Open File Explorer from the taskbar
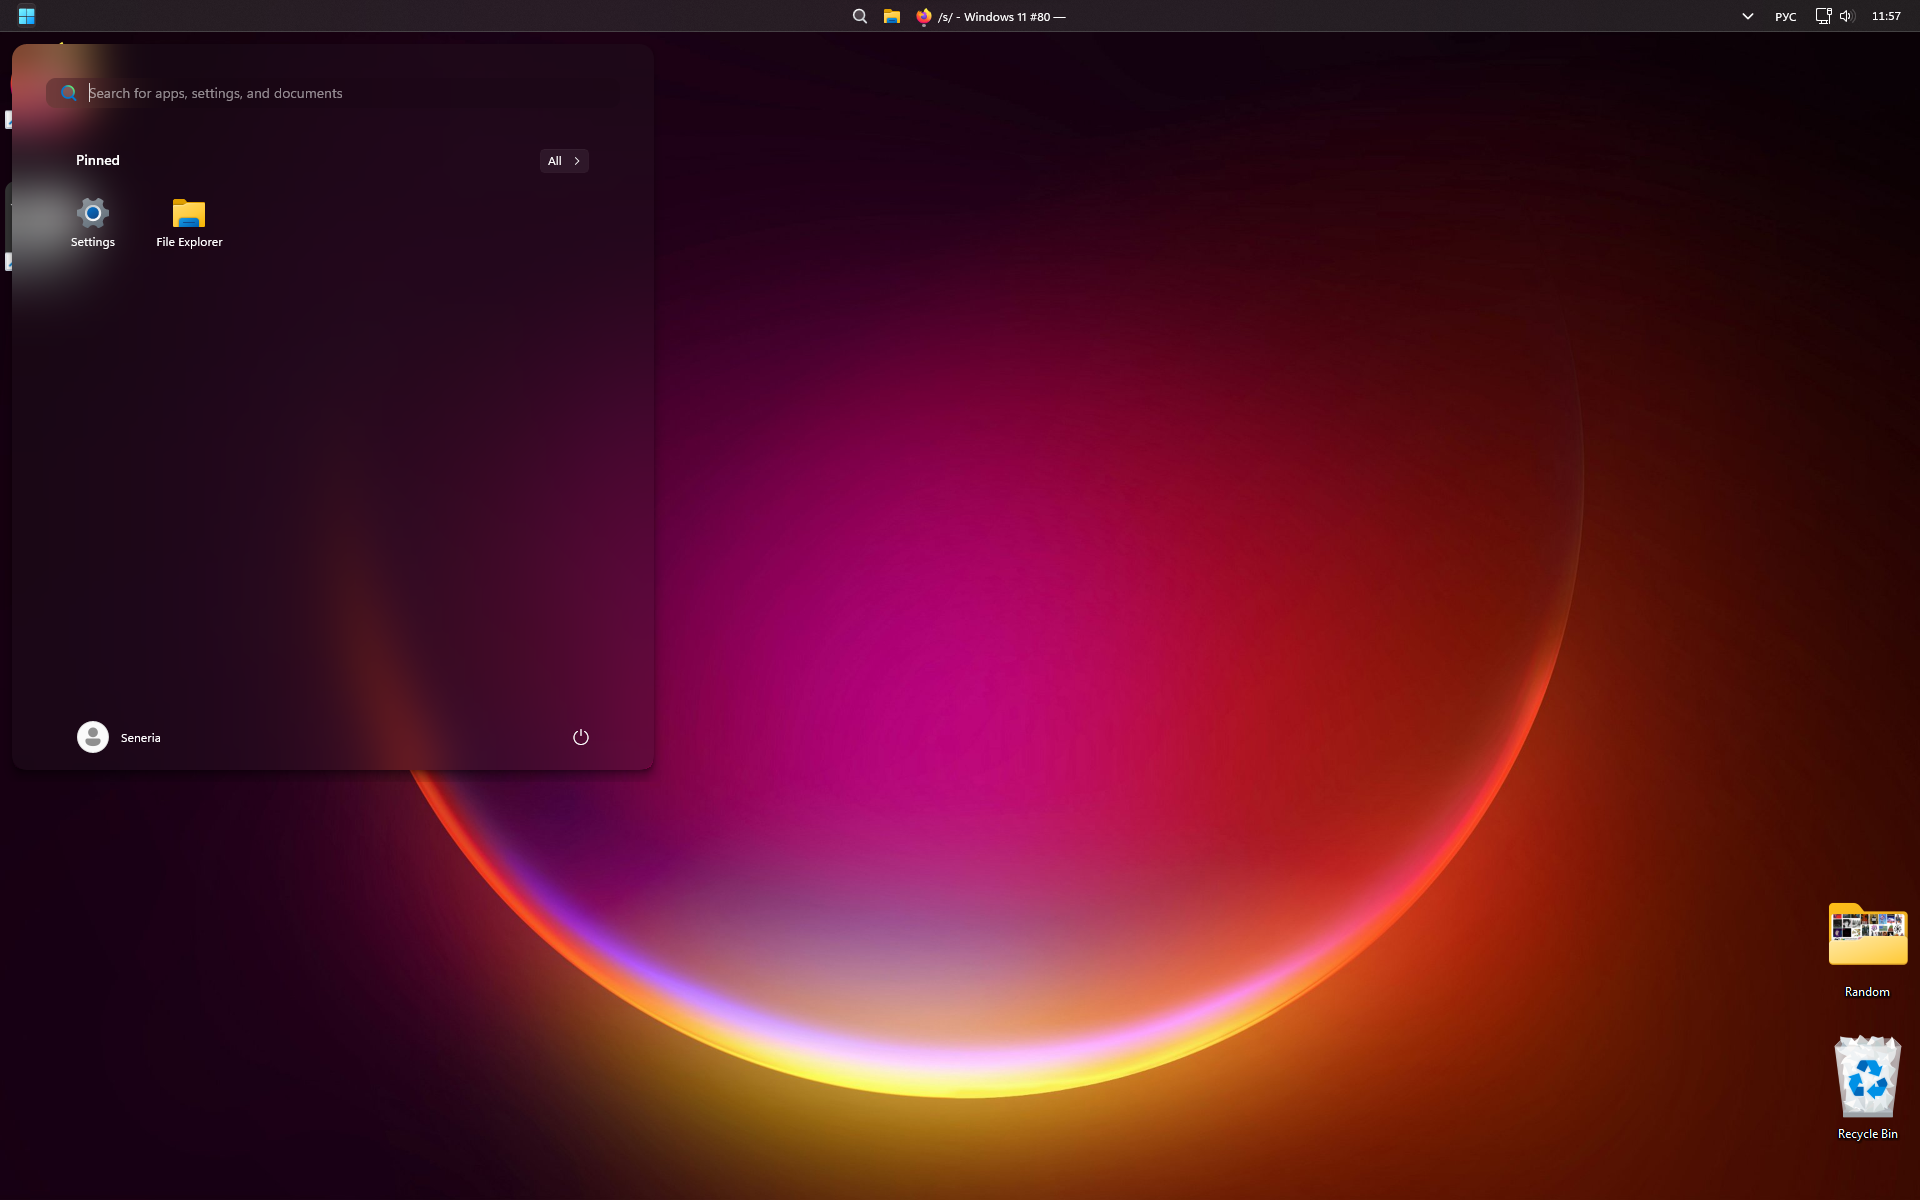This screenshot has width=1920, height=1200. point(891,16)
